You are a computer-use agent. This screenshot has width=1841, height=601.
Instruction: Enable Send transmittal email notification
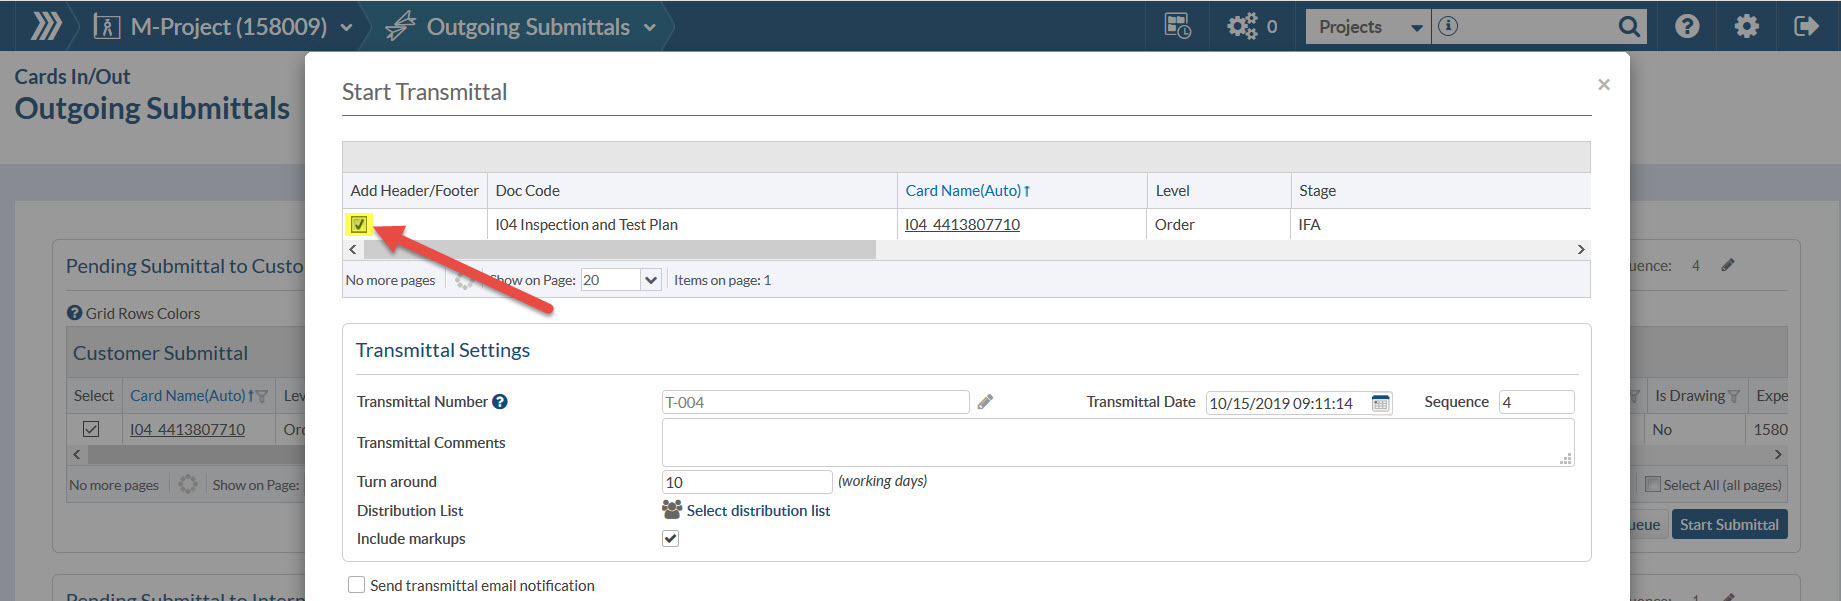pyautogui.click(x=356, y=585)
